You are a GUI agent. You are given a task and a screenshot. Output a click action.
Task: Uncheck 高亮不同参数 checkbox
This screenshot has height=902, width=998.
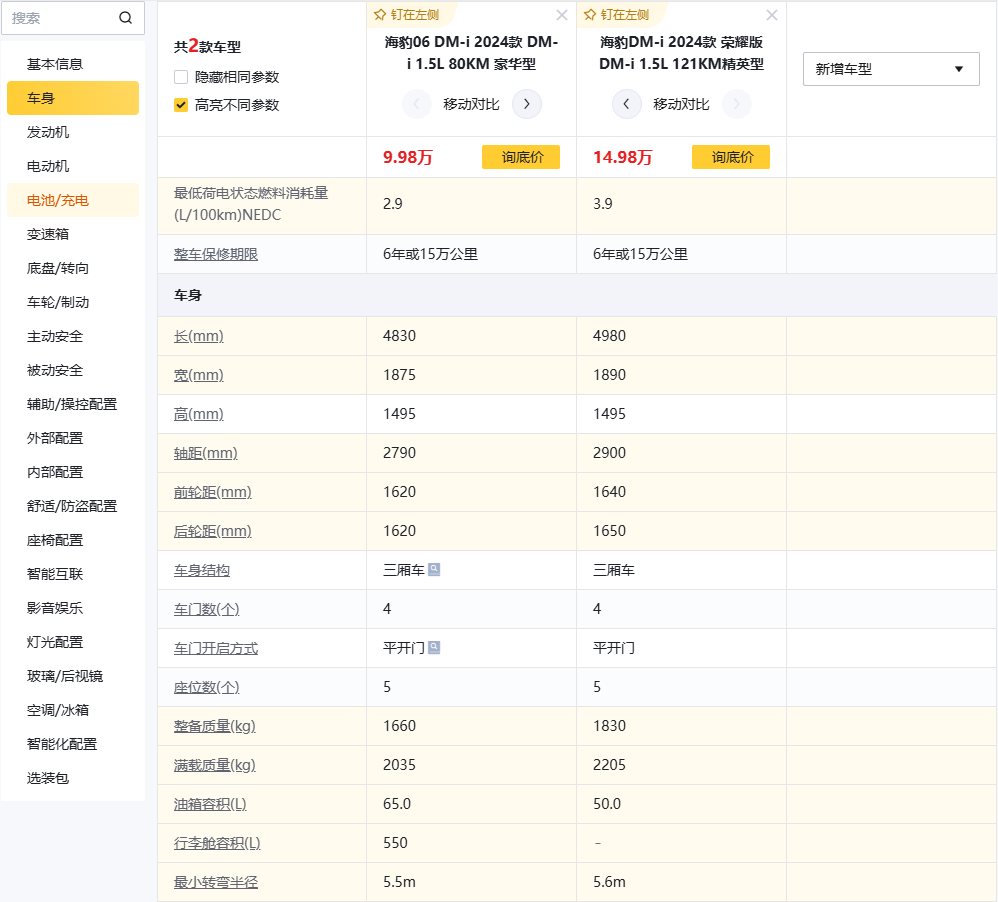pyautogui.click(x=181, y=105)
